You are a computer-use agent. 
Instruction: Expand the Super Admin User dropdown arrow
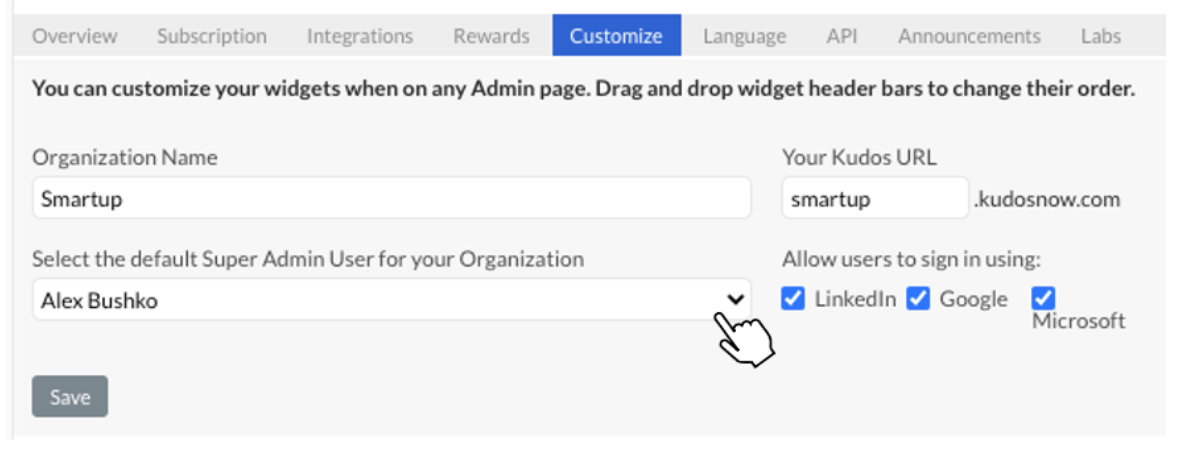735,299
